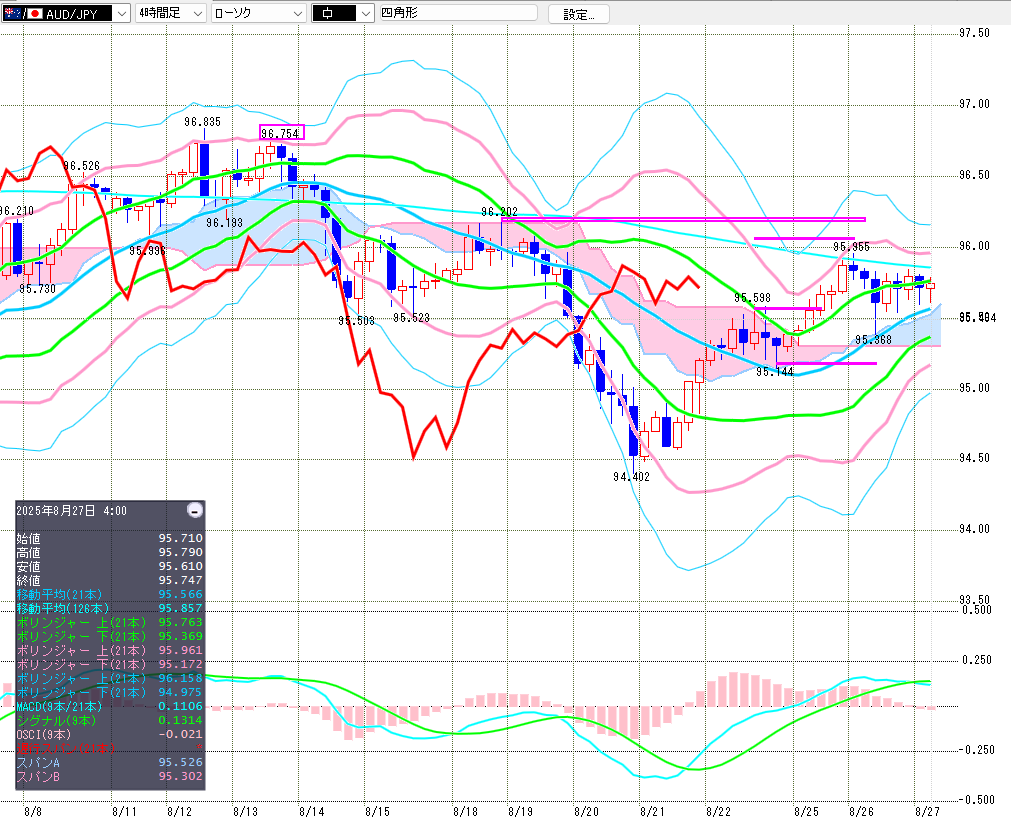The width and height of the screenshot is (1011, 819).
Task: Click the スパンB row valued 95.302
Action: pos(110,776)
